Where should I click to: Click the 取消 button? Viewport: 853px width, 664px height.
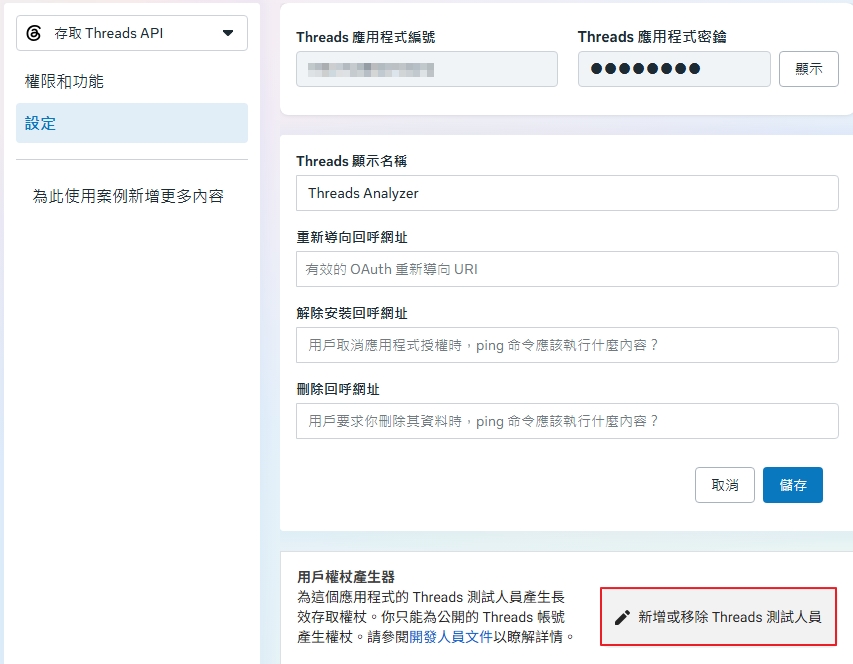click(x=725, y=485)
